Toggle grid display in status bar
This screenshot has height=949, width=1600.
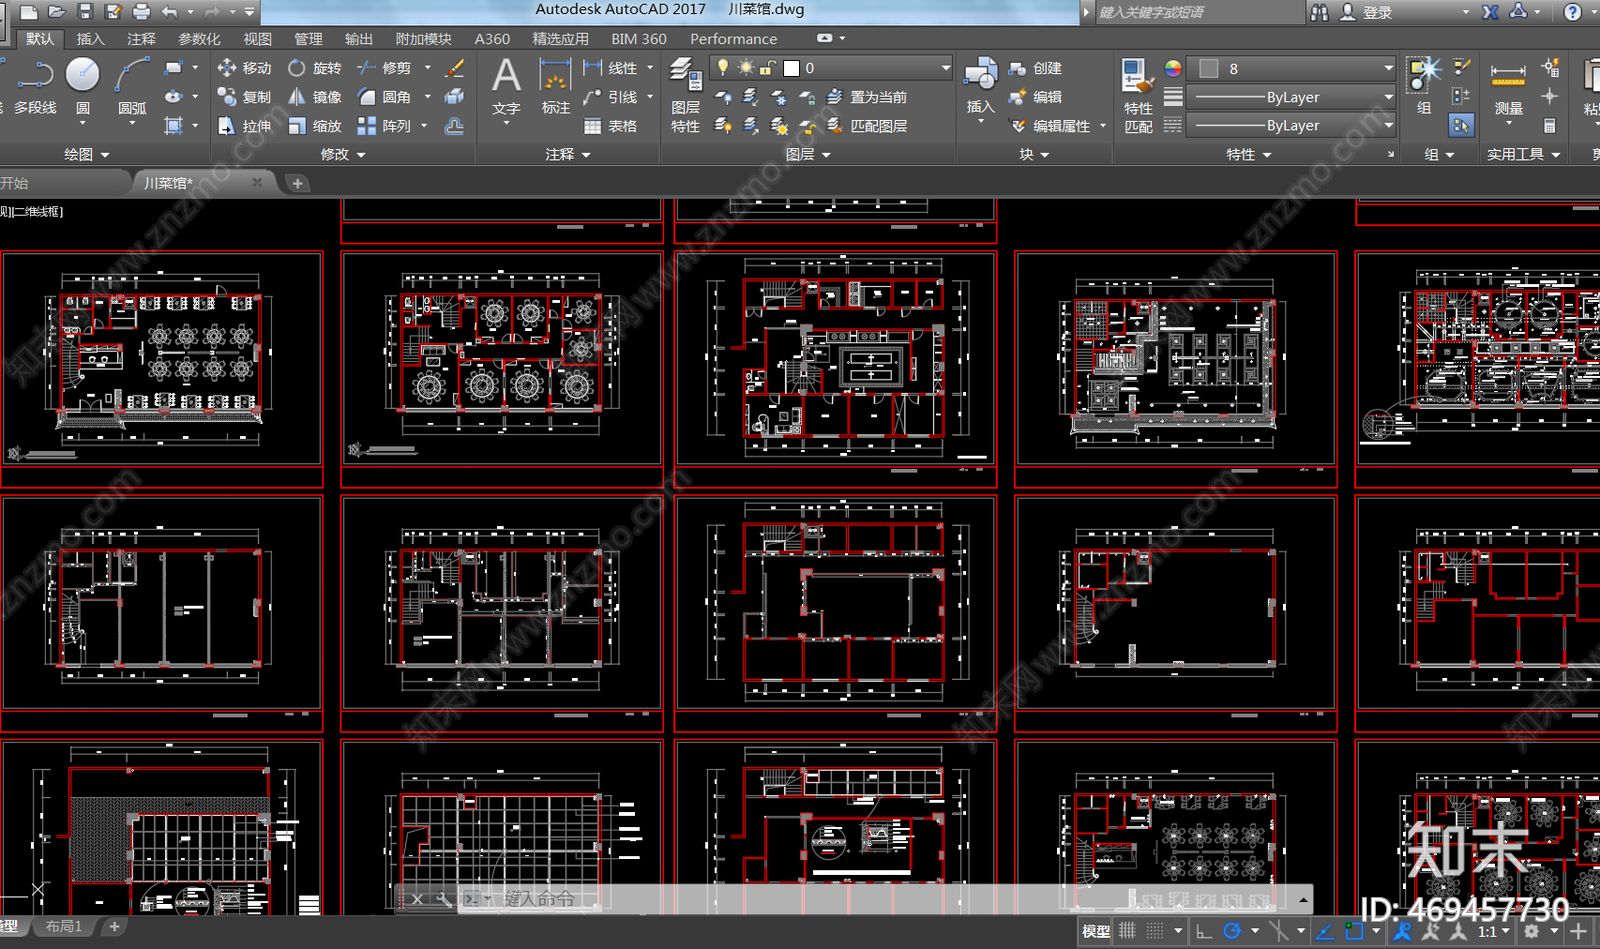[1128, 931]
